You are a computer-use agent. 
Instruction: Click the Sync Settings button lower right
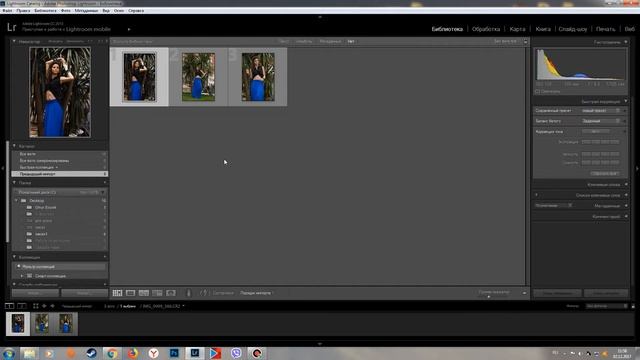pyautogui.click(x=606, y=293)
